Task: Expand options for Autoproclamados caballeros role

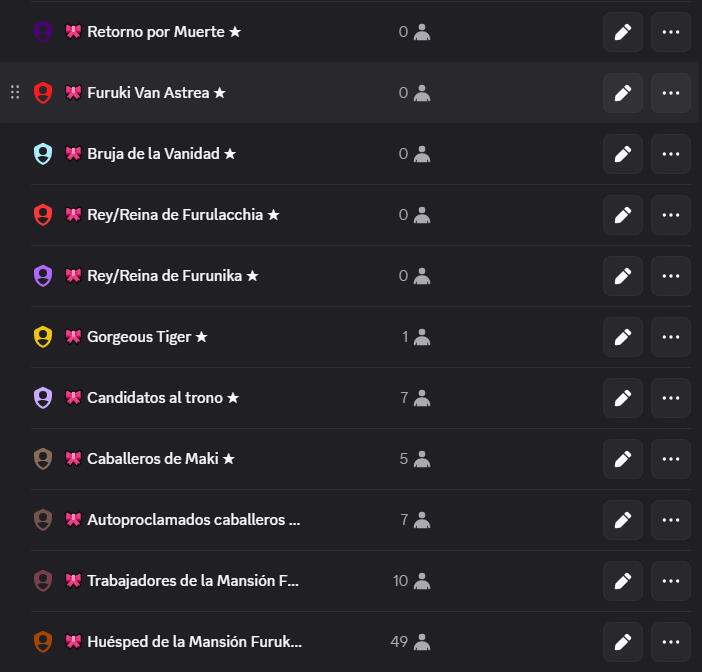Action: [671, 520]
